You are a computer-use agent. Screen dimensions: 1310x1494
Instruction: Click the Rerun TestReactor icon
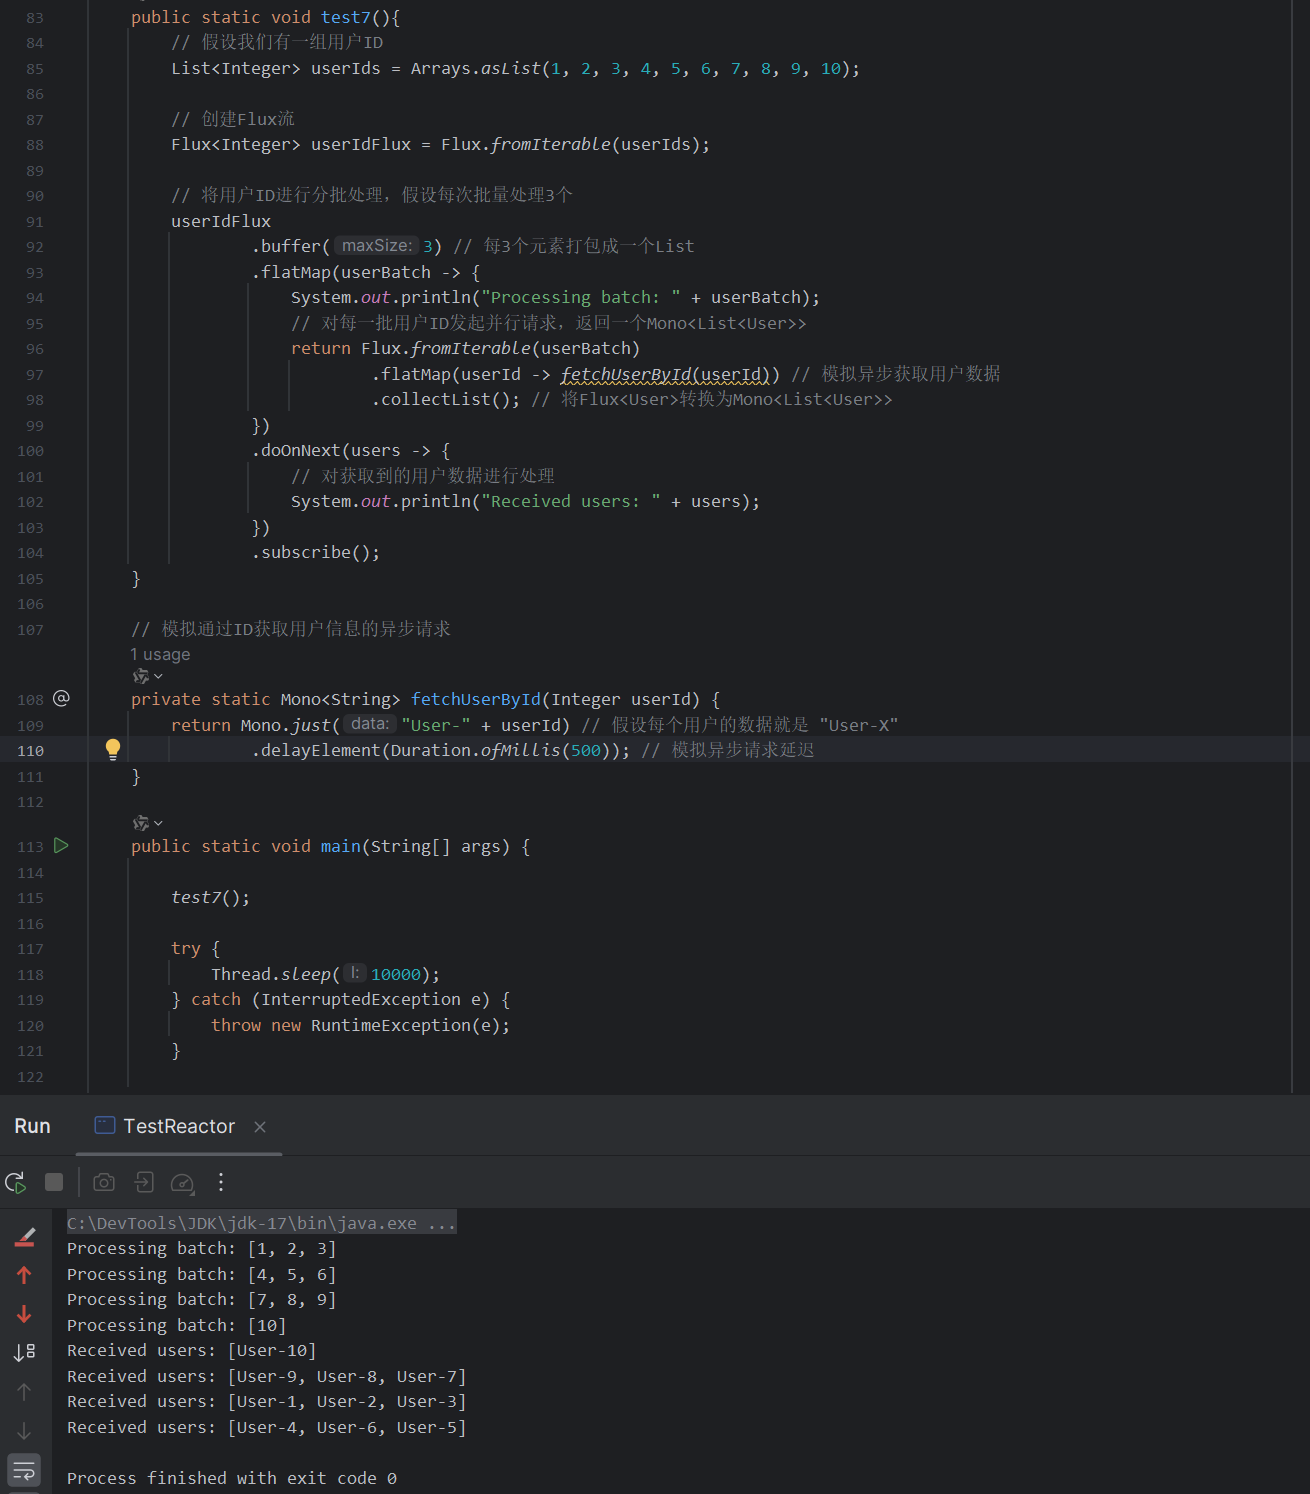[16, 1183]
